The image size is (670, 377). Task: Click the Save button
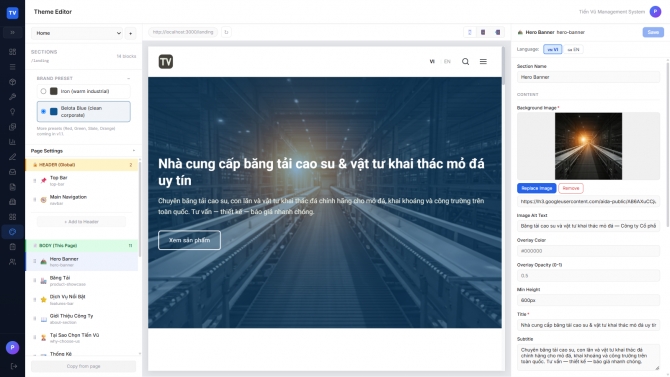[653, 32]
